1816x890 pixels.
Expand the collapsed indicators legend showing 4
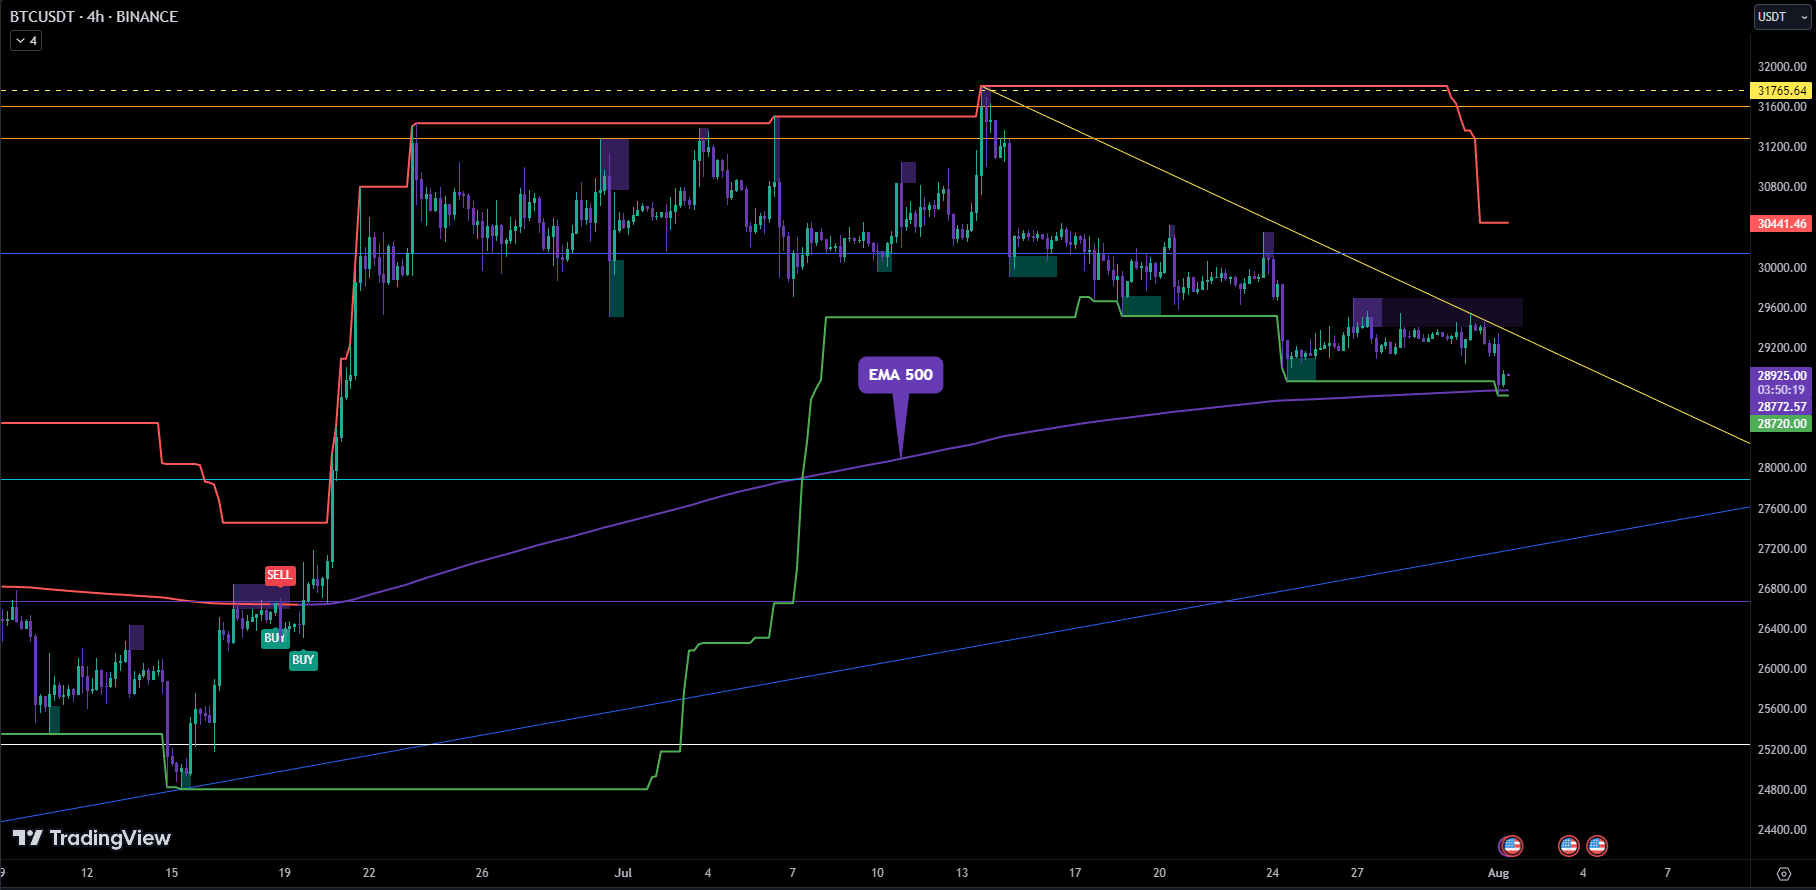[26, 41]
